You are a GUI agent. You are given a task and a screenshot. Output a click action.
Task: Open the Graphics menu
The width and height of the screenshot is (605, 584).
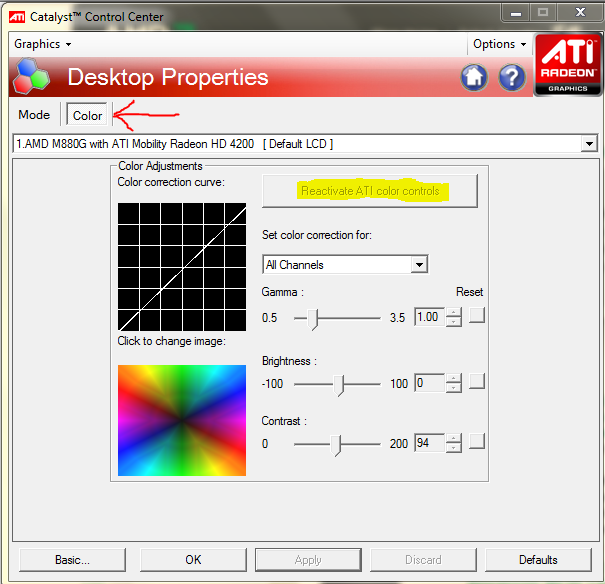click(42, 44)
